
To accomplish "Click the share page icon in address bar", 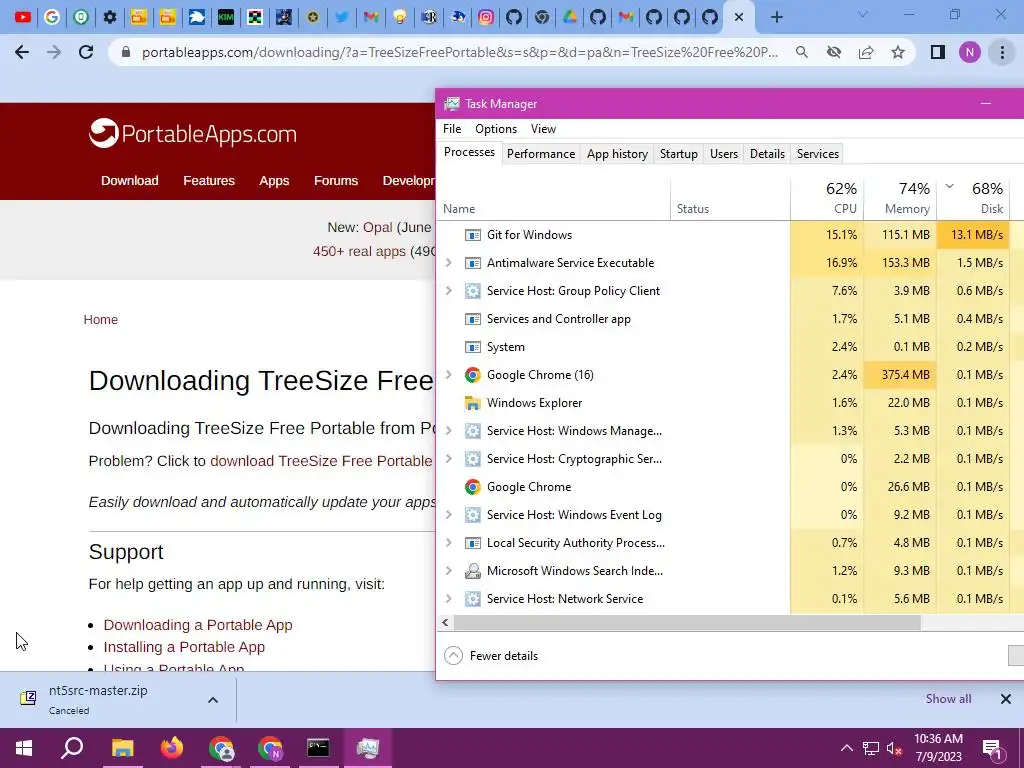I will pos(866,52).
